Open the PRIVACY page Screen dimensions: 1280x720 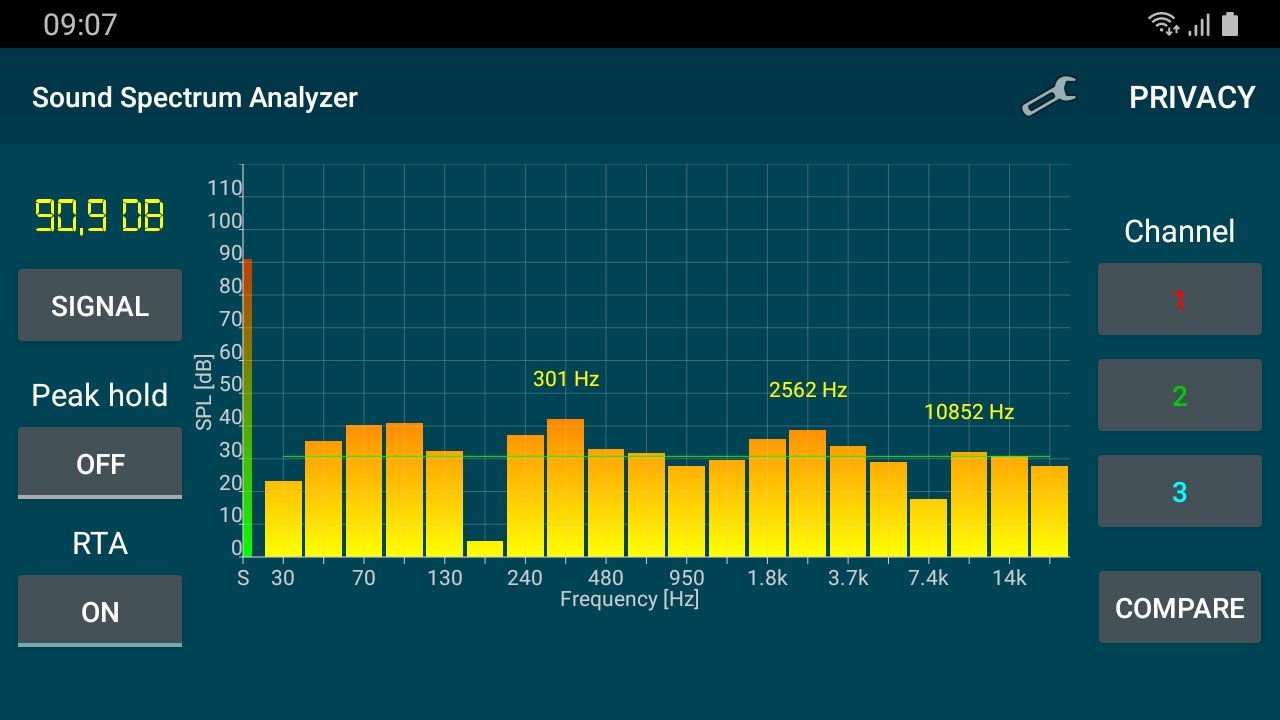[x=1192, y=97]
